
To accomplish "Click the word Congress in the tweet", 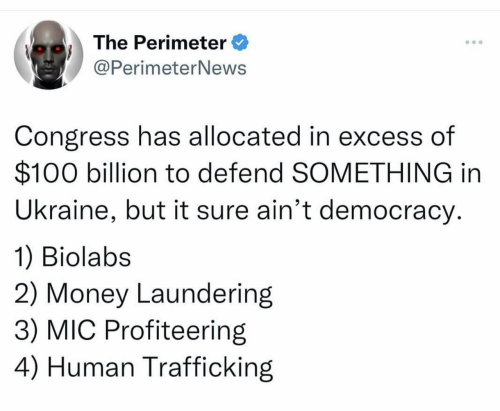I will pos(72,137).
